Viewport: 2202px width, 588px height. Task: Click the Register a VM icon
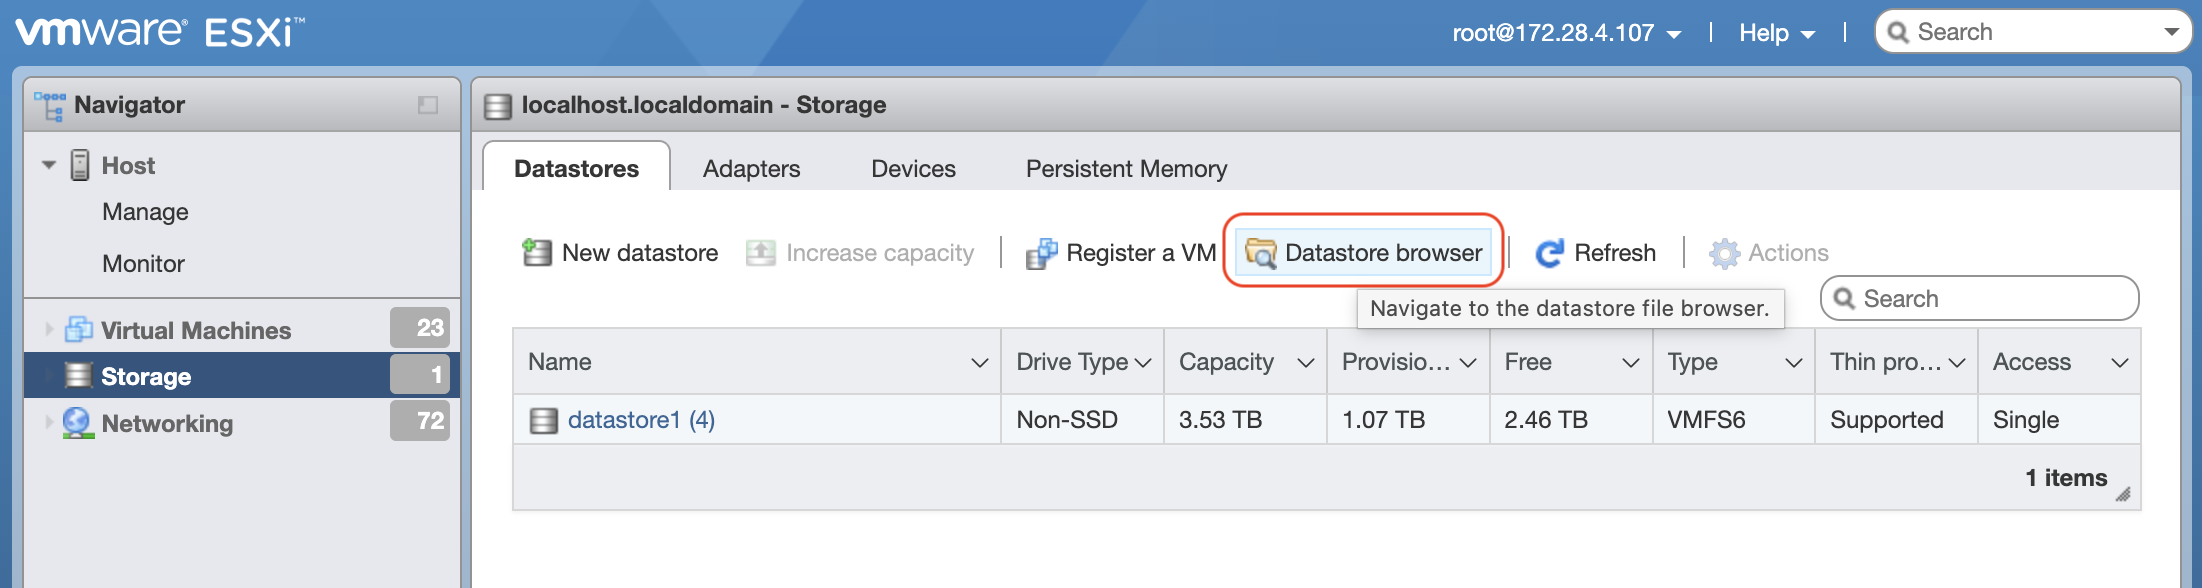click(1041, 254)
